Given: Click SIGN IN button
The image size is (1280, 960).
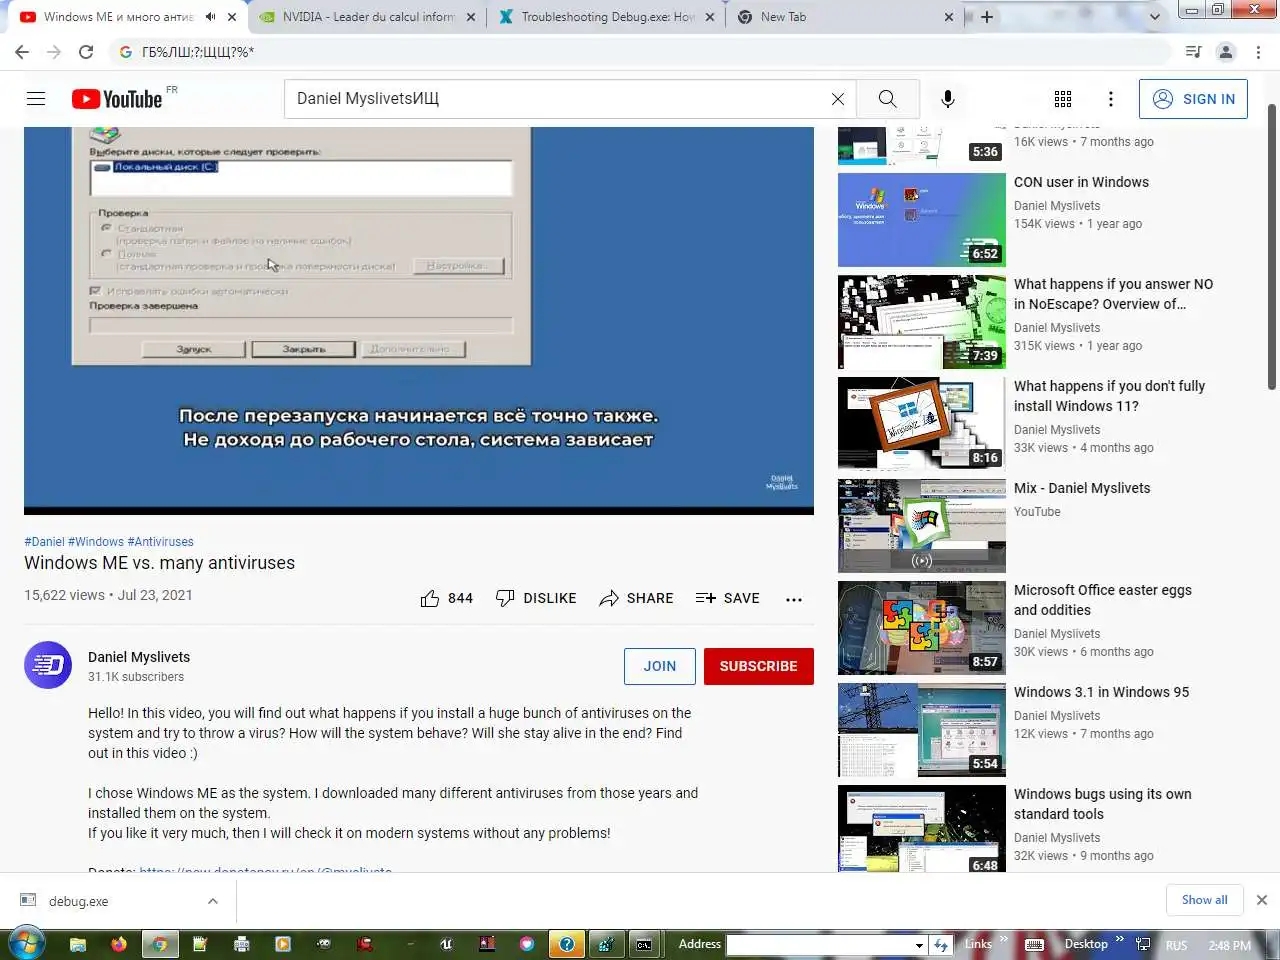Looking at the screenshot, I should coord(1193,99).
